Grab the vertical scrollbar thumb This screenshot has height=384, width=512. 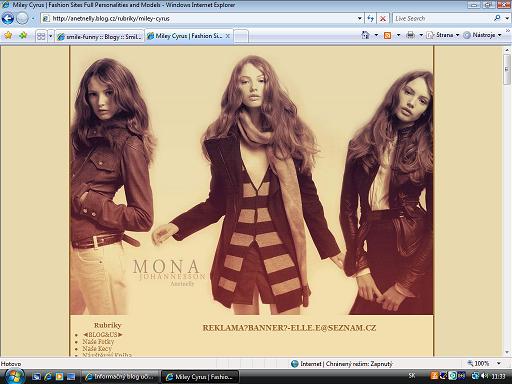(x=507, y=69)
